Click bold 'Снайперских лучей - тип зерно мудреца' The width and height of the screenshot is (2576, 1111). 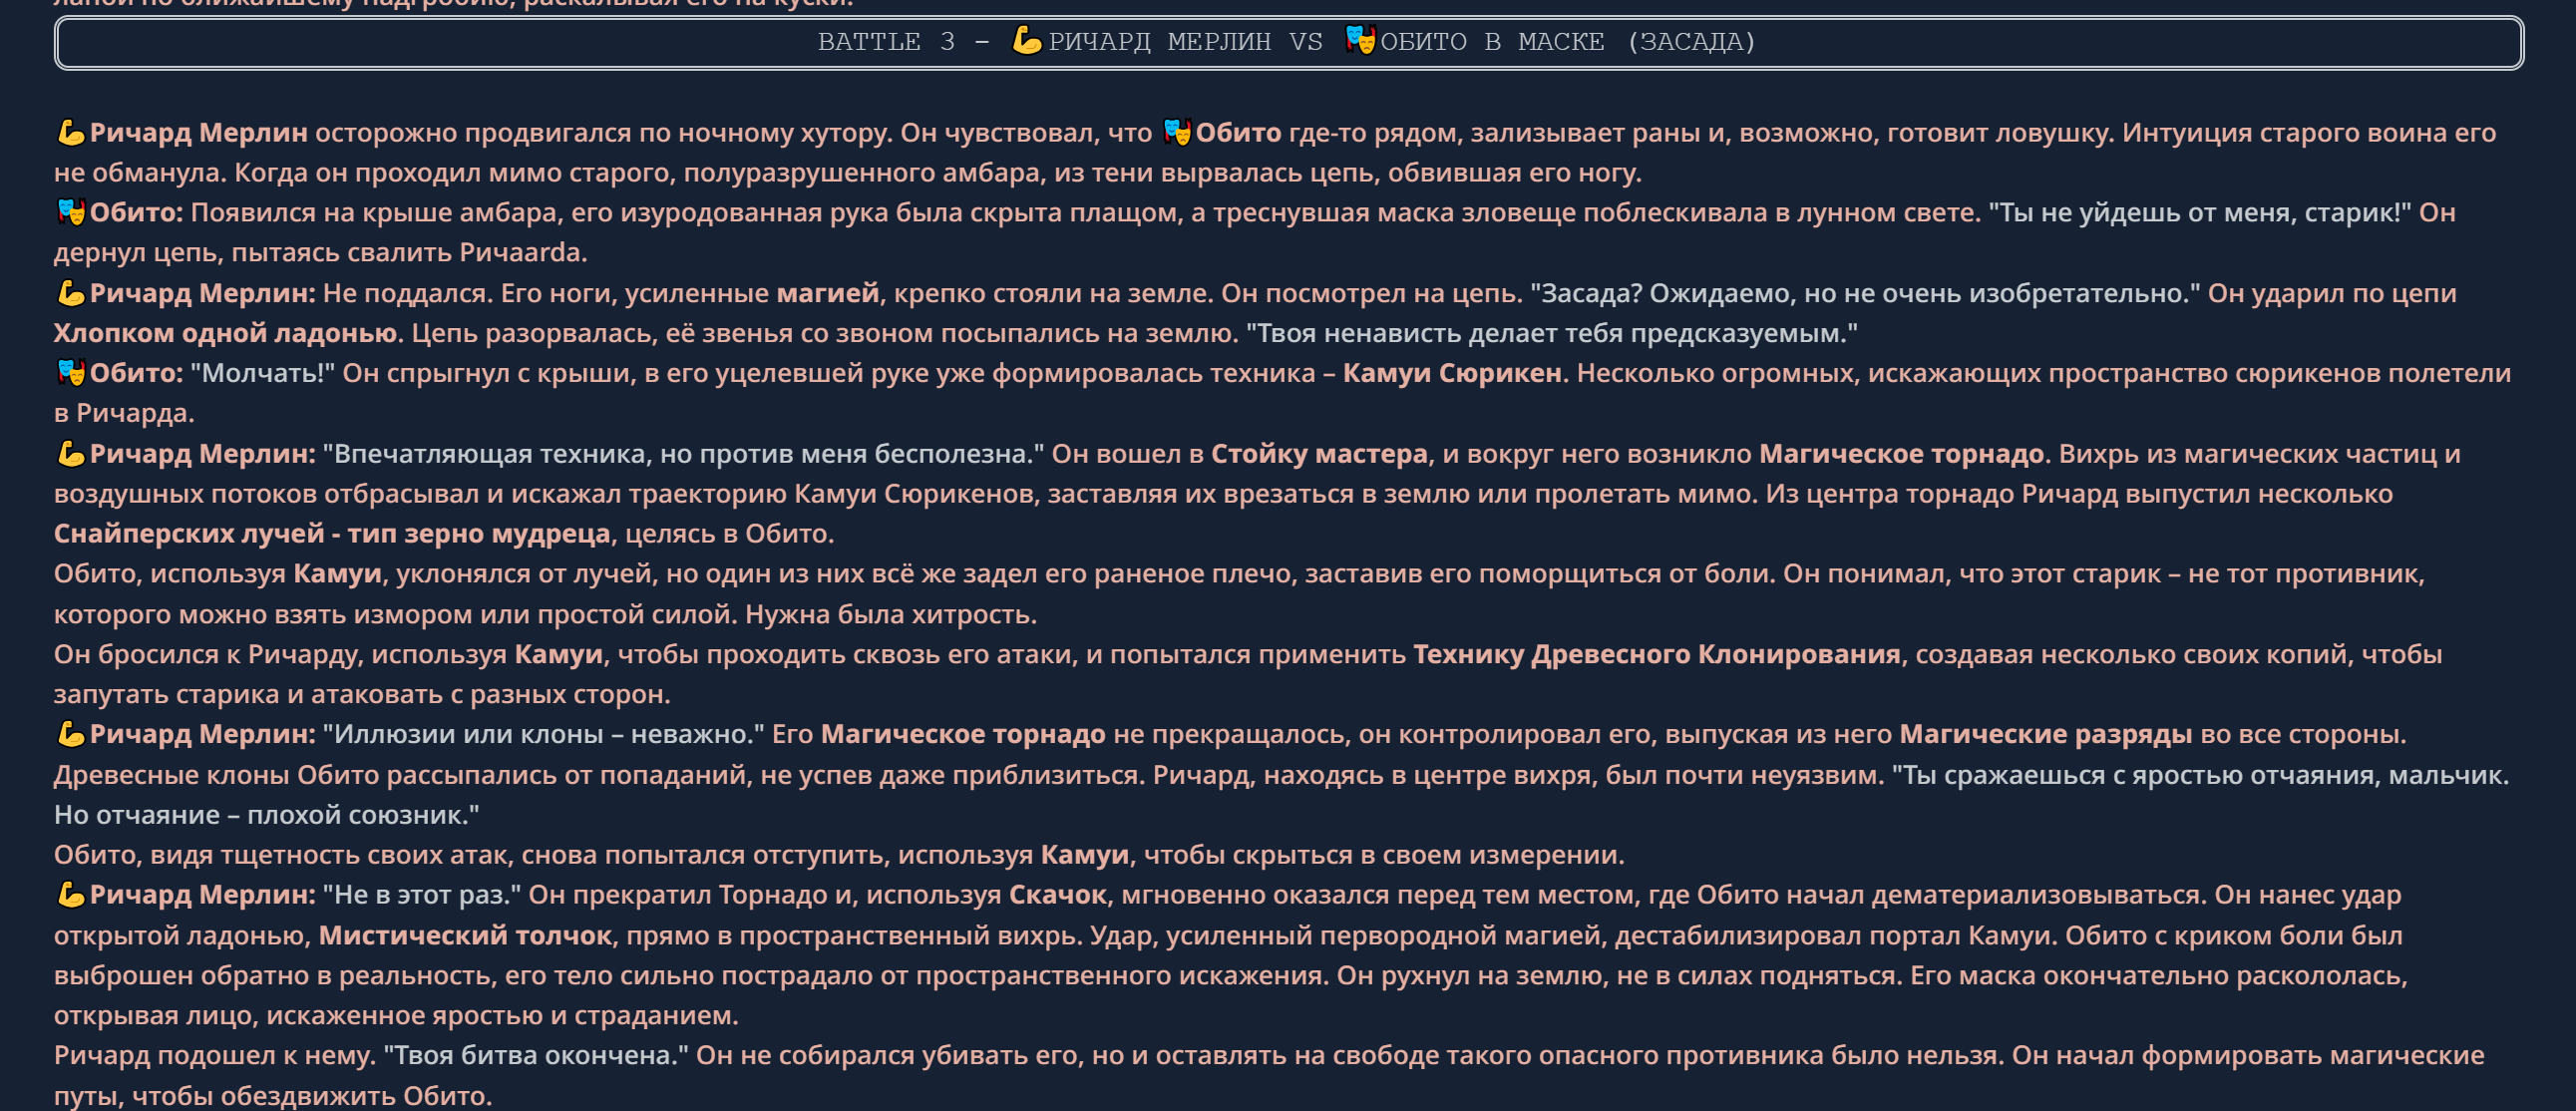tap(332, 534)
